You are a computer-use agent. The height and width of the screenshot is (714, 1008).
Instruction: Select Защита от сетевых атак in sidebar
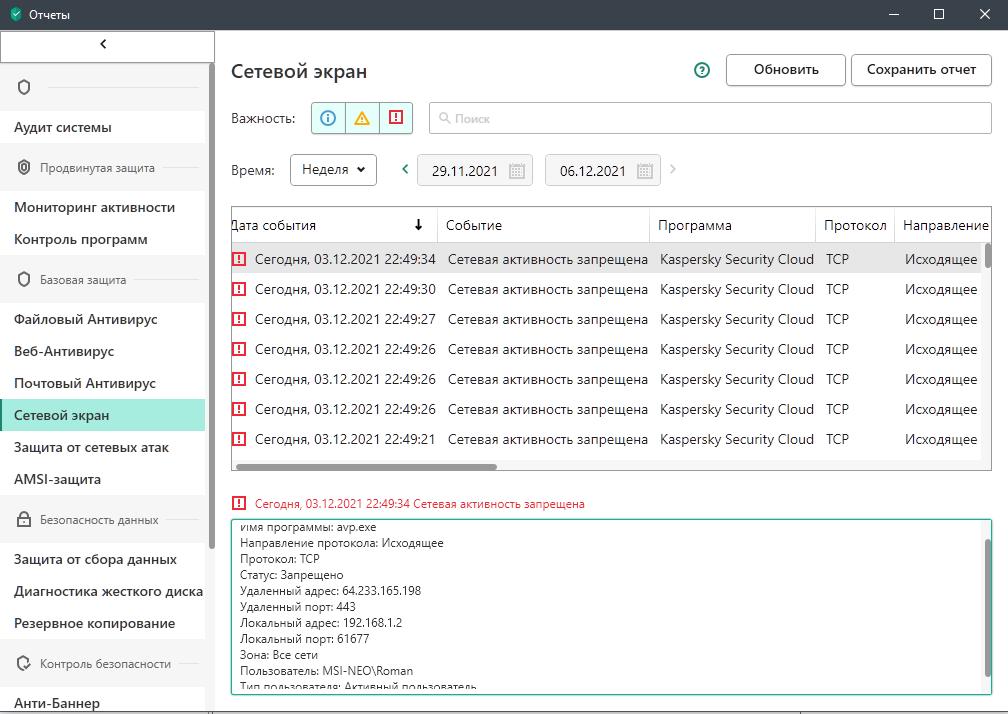click(x=91, y=447)
